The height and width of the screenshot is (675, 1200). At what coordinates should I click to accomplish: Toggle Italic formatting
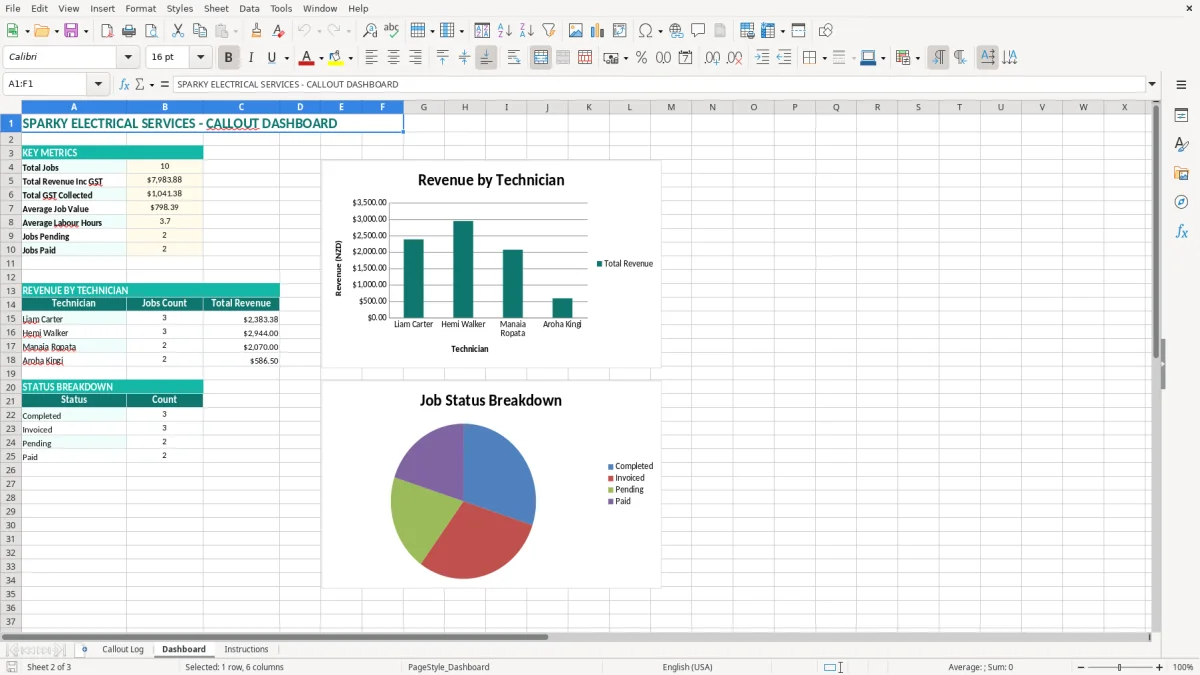coord(250,58)
